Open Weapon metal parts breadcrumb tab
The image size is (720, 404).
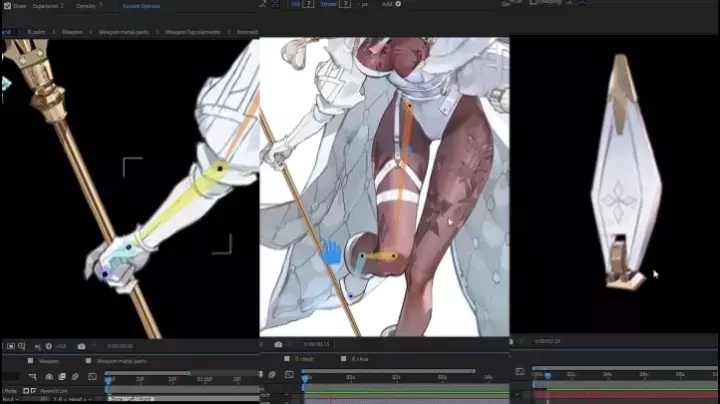124,32
